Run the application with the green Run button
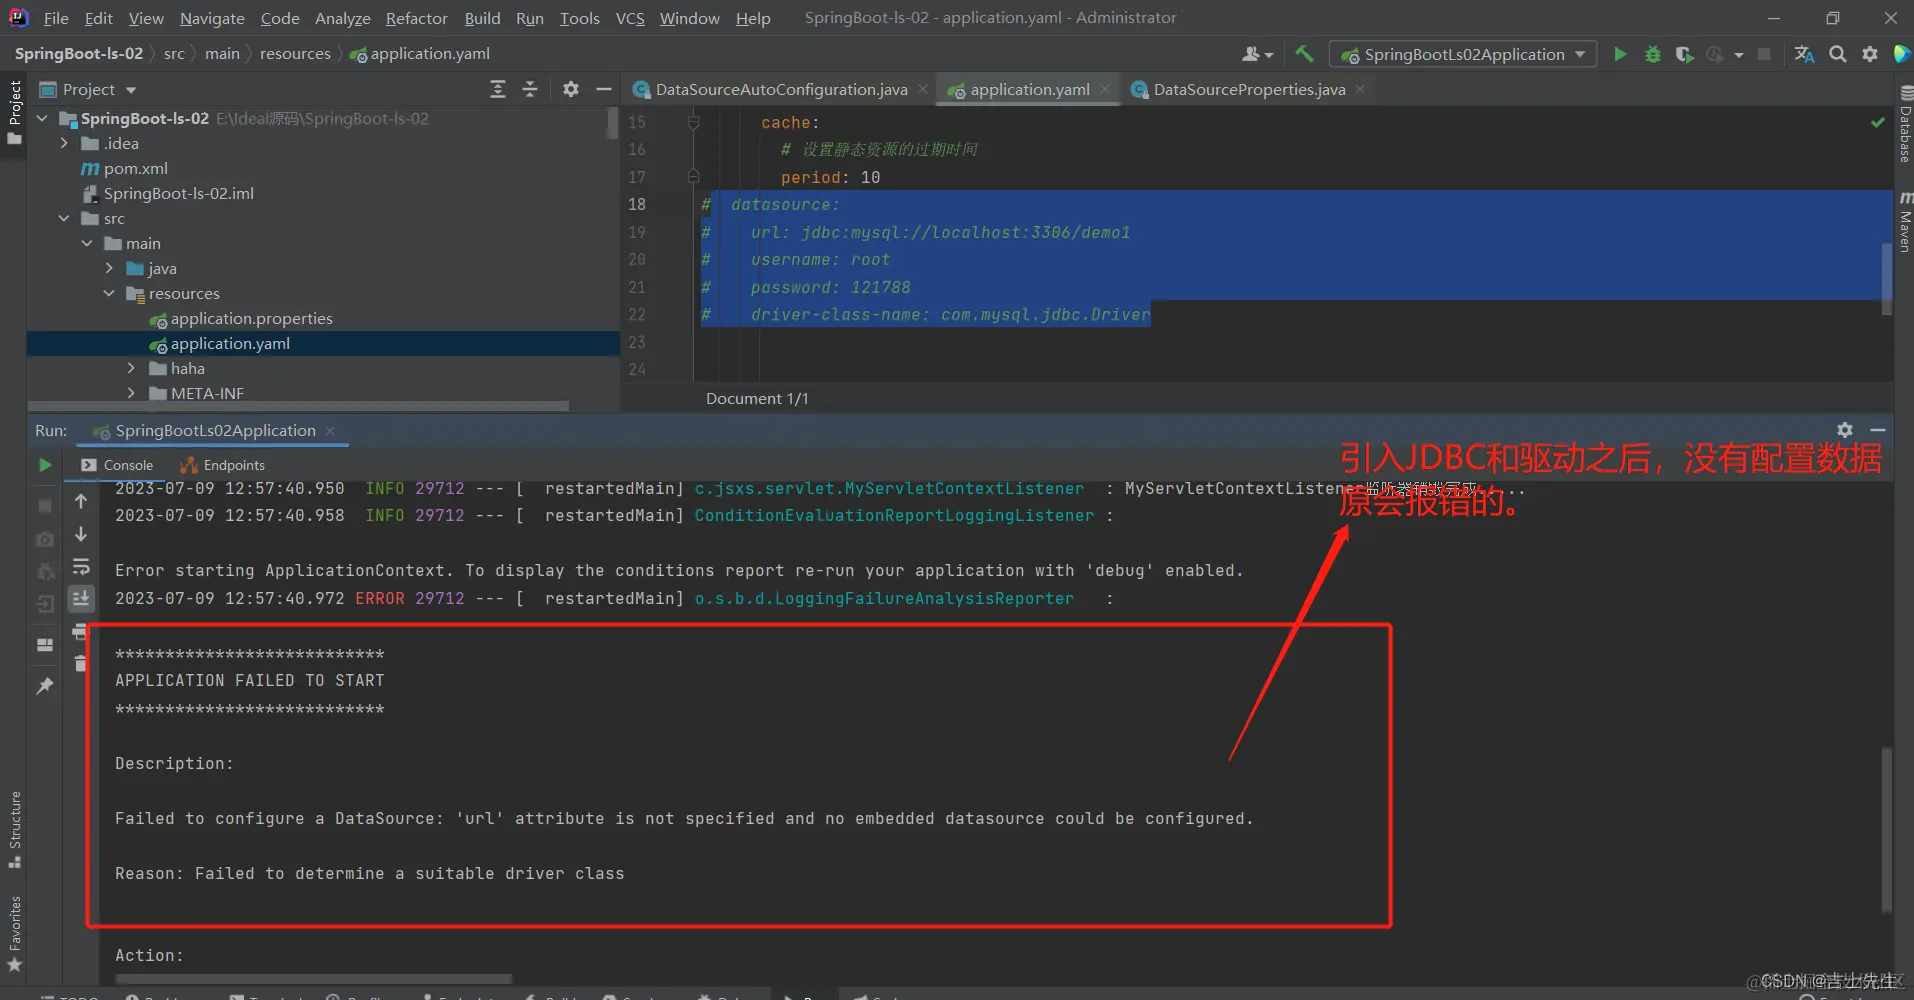The image size is (1914, 1000). click(1620, 54)
